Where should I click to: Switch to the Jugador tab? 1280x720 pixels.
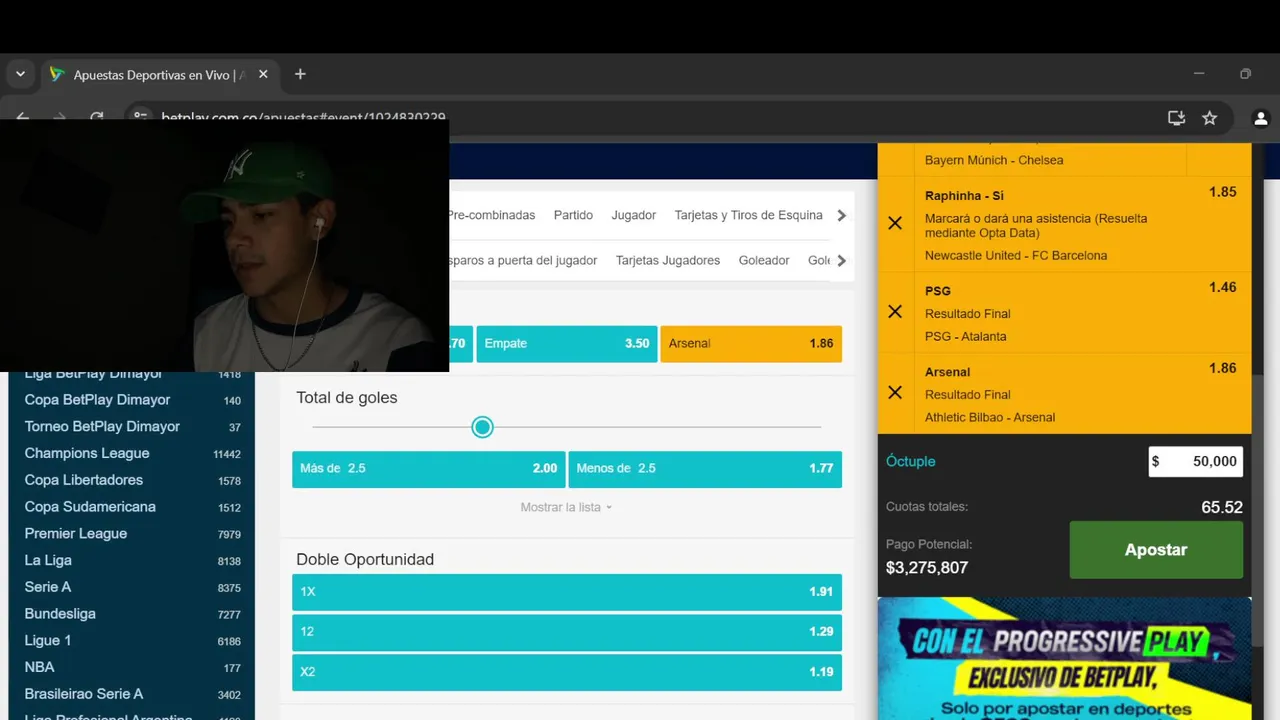point(634,215)
